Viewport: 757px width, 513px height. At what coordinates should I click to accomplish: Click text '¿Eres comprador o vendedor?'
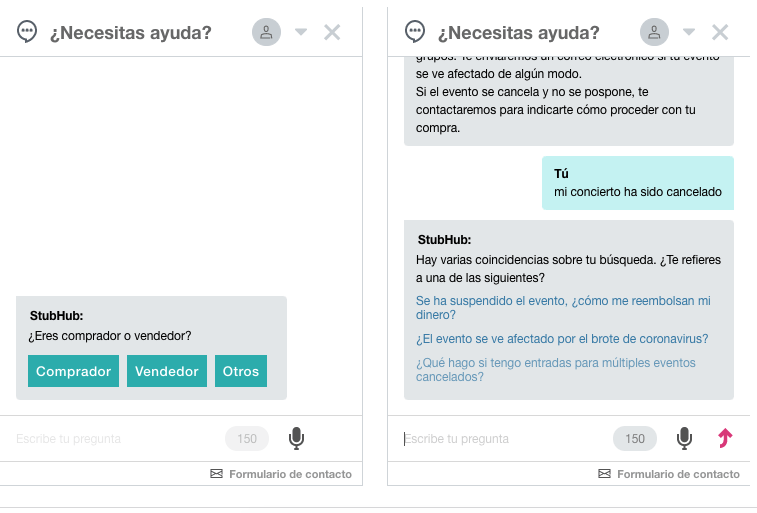[x=110, y=336]
